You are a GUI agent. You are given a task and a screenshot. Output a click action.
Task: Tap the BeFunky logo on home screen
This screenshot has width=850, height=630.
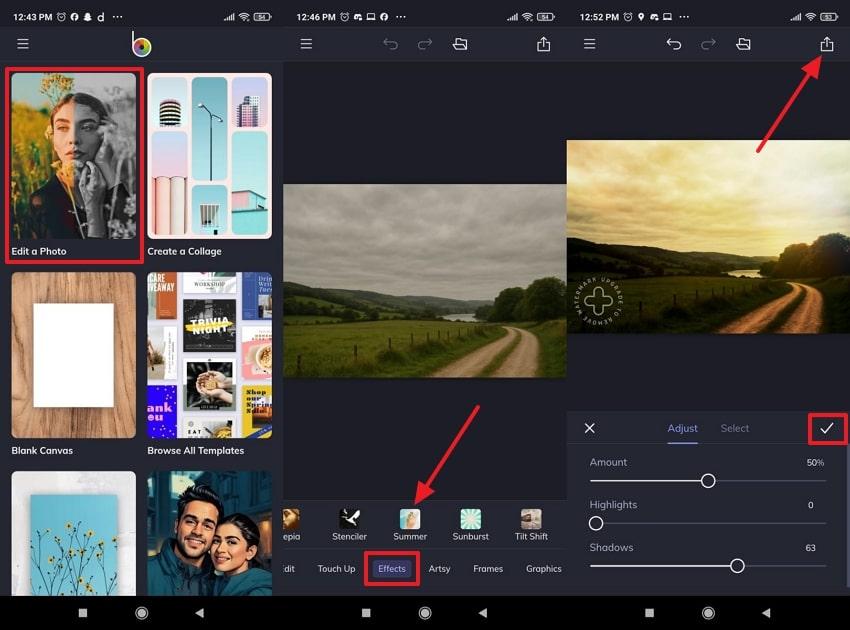click(x=141, y=44)
